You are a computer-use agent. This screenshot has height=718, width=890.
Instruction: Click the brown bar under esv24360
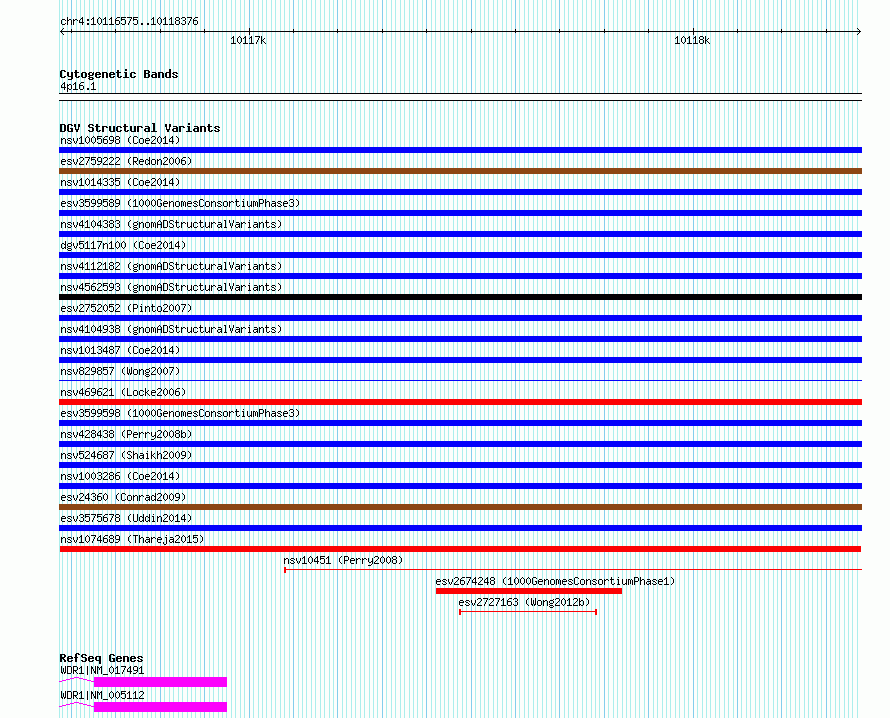[x=460, y=507]
